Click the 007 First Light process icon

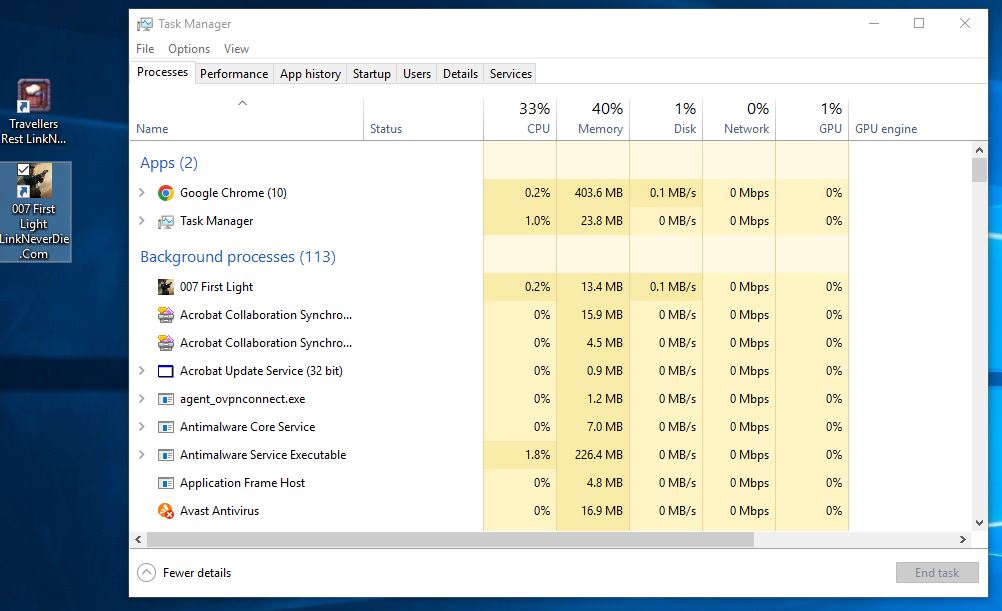(166, 287)
